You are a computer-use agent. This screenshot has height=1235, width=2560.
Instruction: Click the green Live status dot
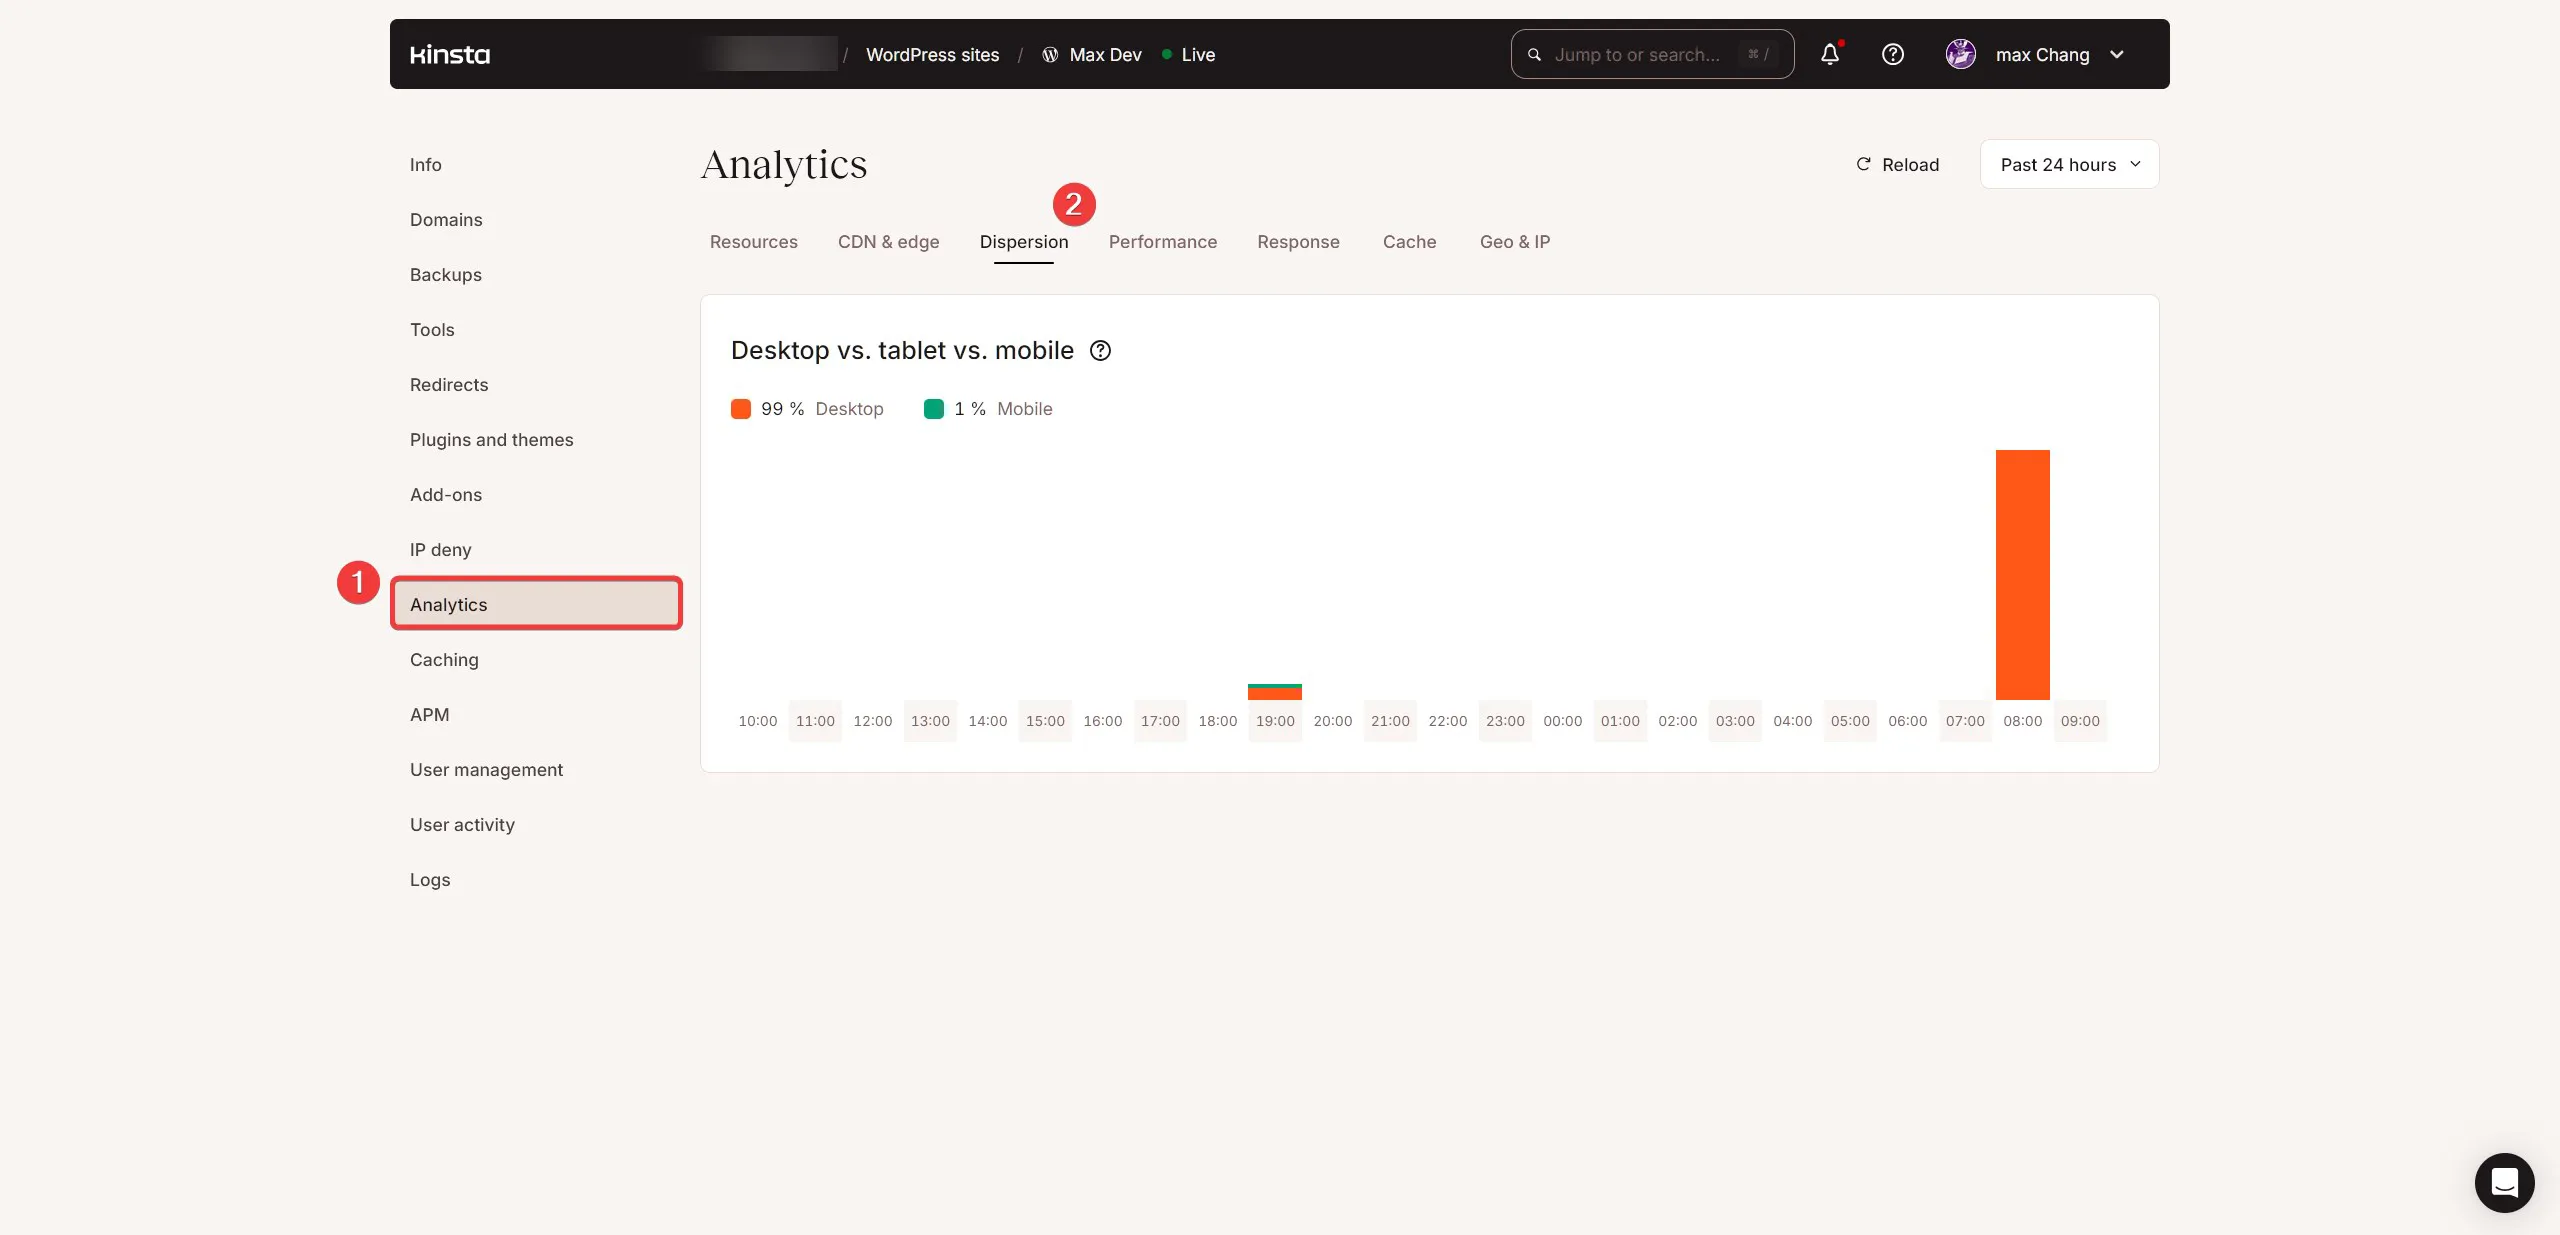coord(1167,54)
